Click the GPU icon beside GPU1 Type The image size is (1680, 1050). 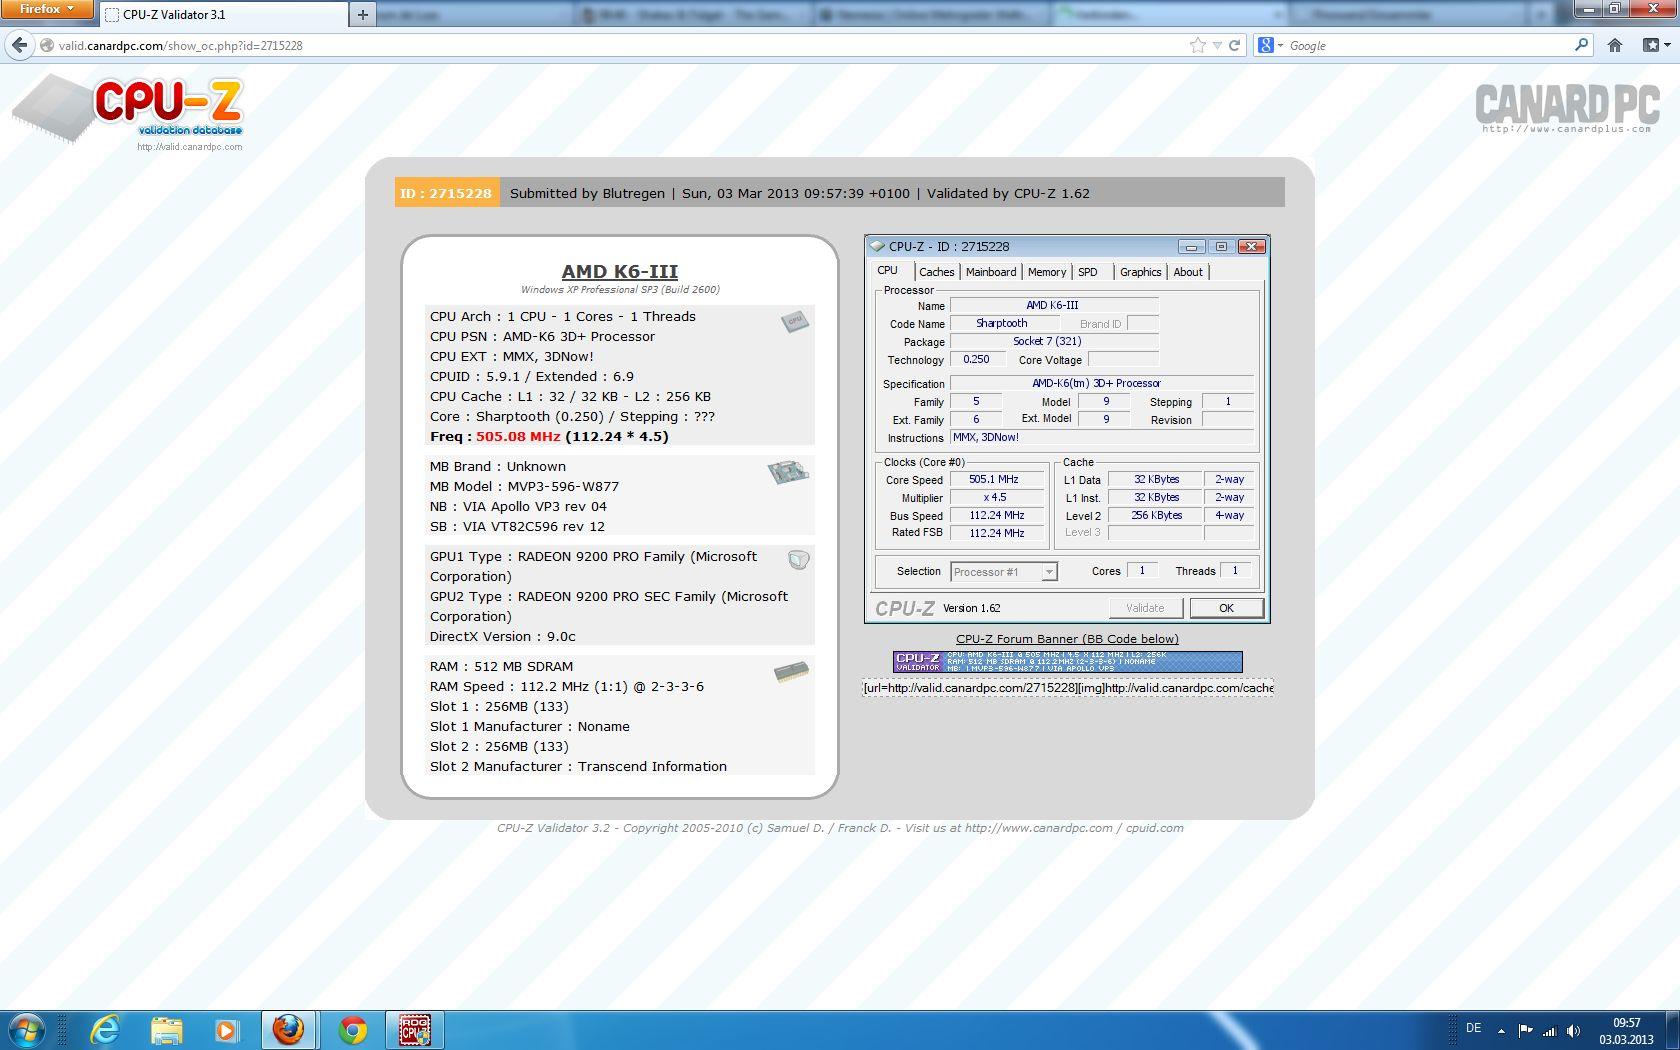pos(798,560)
